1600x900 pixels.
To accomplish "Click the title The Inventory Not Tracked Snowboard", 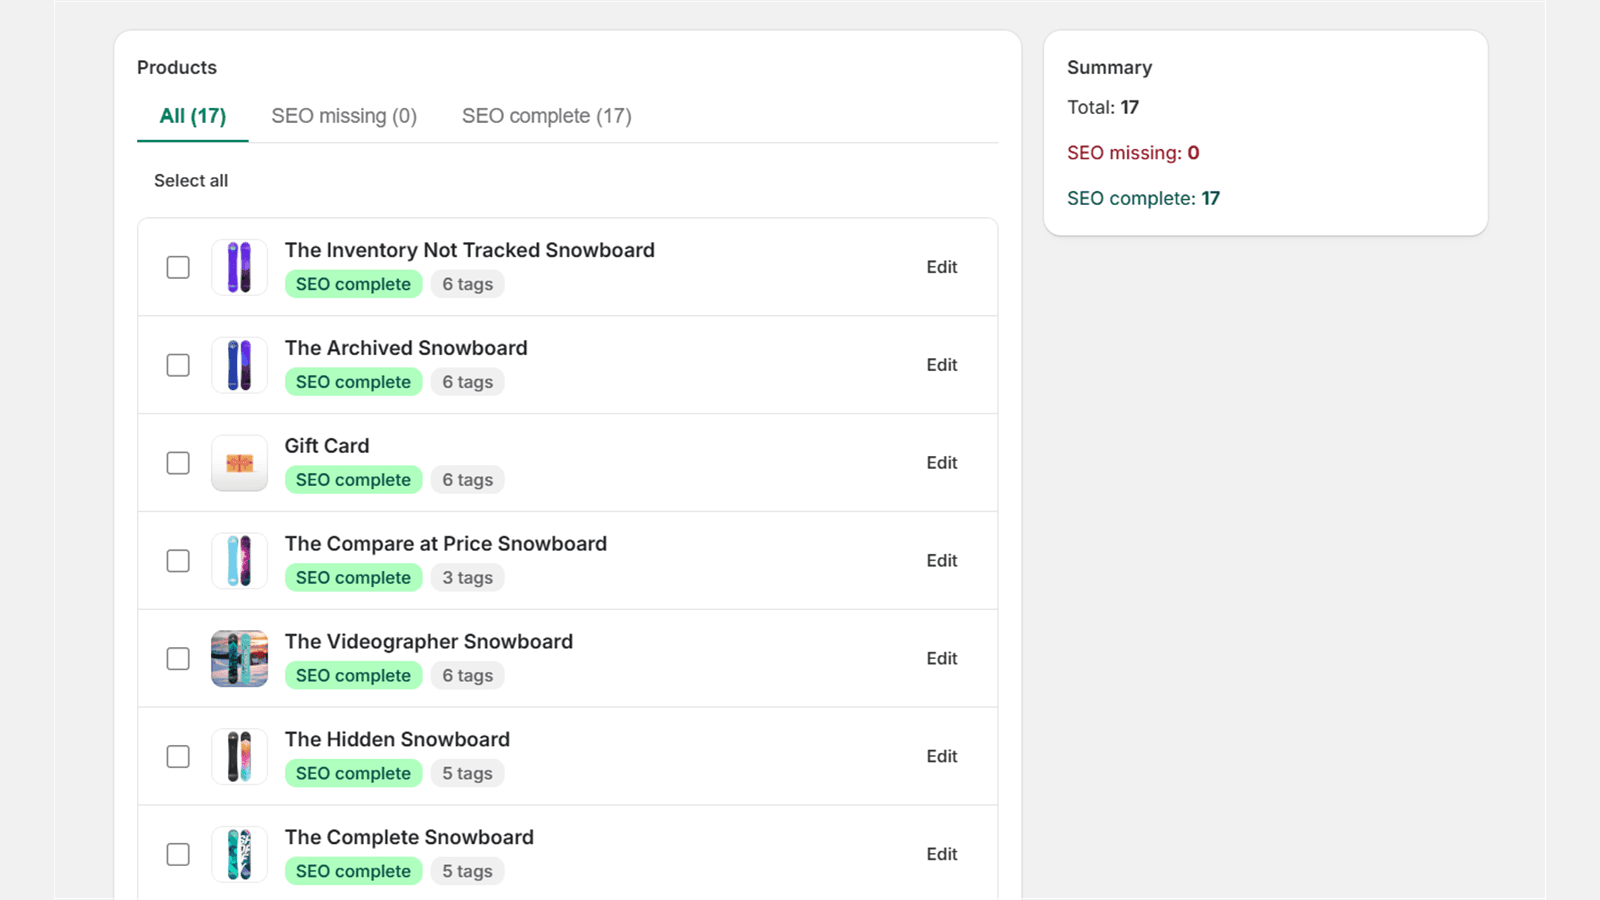I will (470, 250).
